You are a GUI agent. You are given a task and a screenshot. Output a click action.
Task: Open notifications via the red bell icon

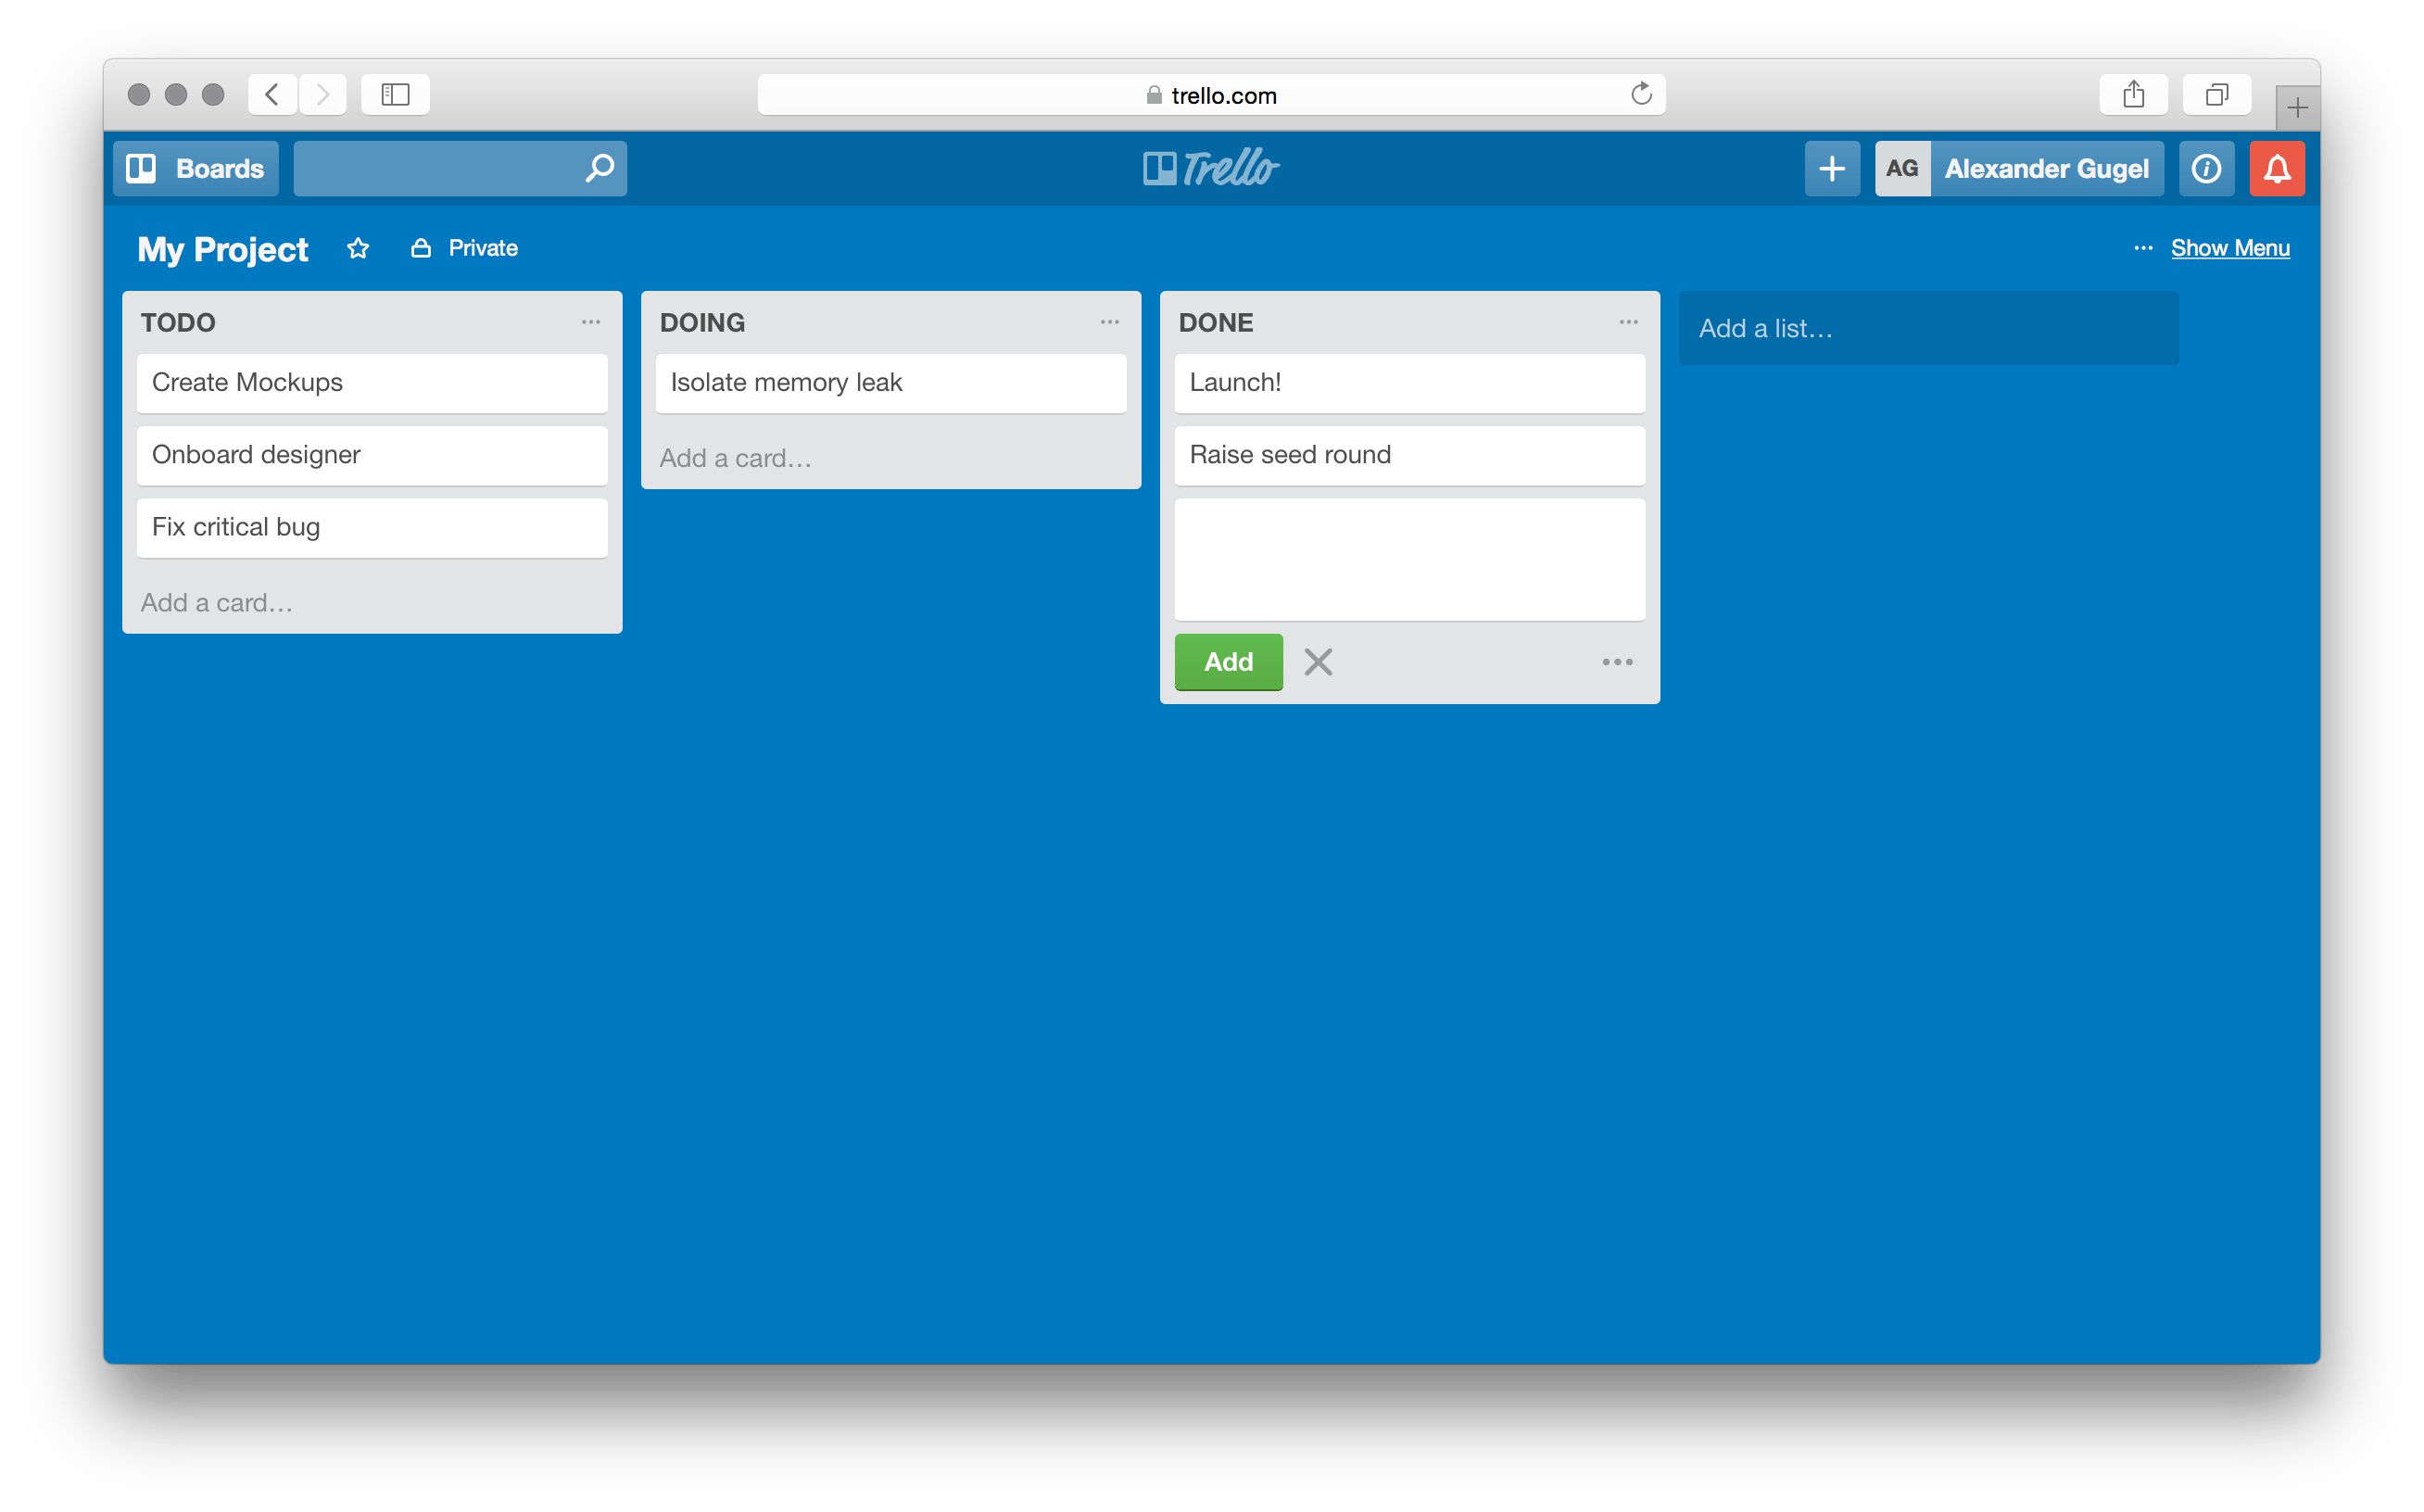pyautogui.click(x=2277, y=168)
